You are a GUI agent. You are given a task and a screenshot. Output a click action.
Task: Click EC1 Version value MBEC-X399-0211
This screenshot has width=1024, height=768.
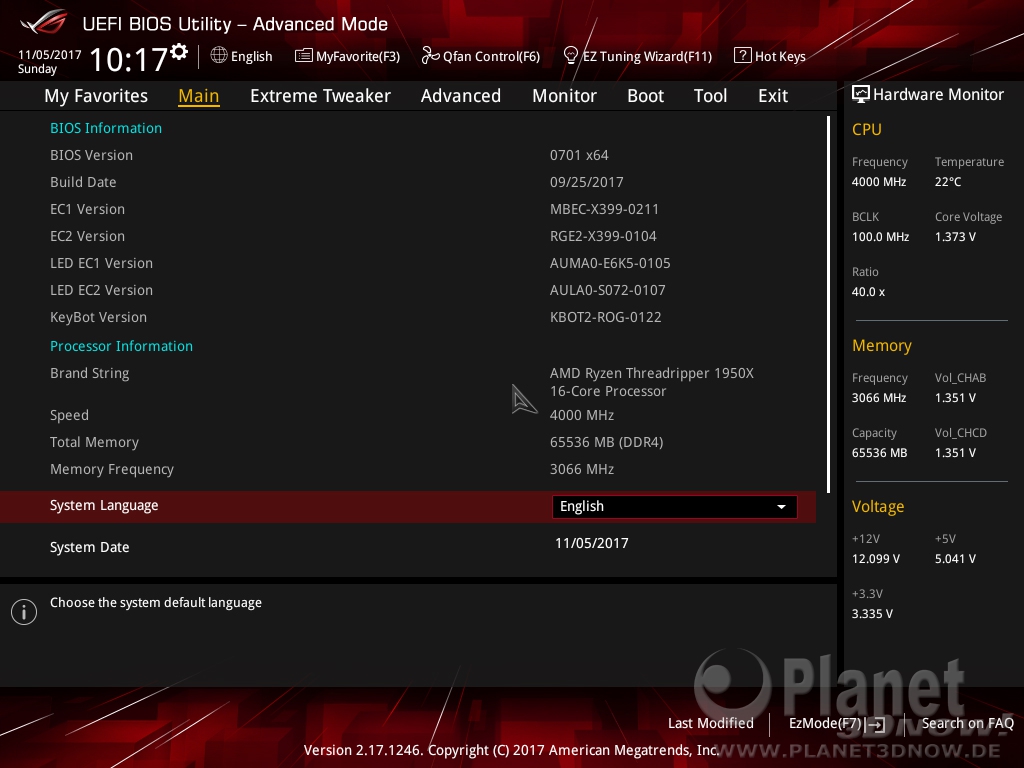click(604, 209)
